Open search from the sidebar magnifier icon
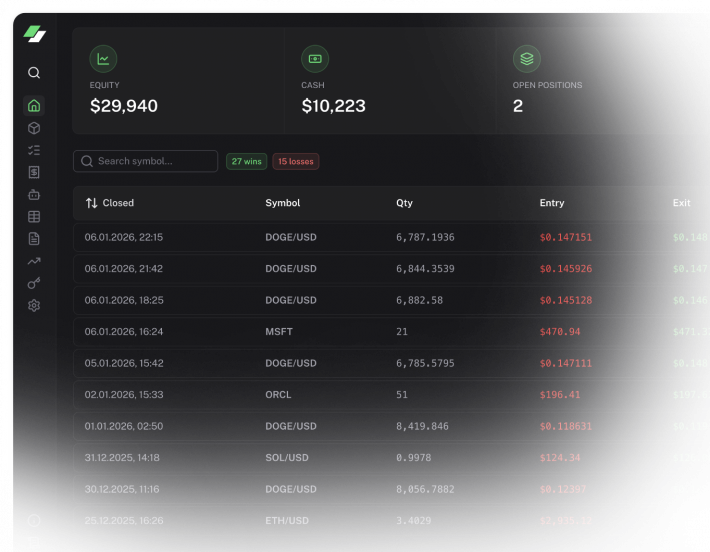Image resolution: width=710 pixels, height=552 pixels. [x=34, y=73]
